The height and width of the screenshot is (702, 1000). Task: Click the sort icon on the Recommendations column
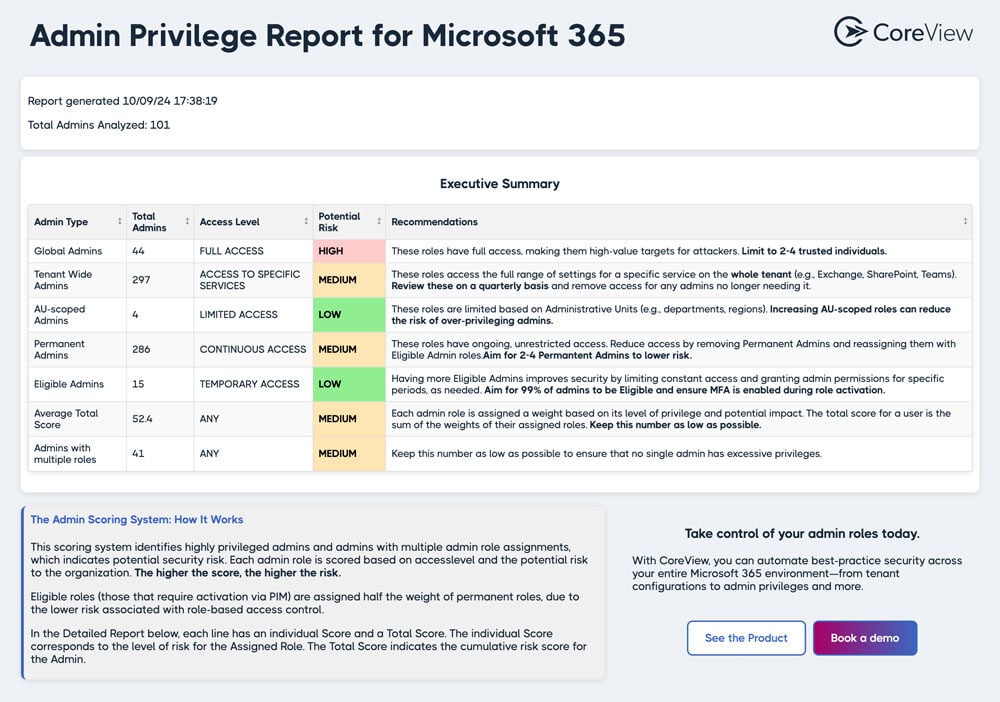[x=964, y=221]
